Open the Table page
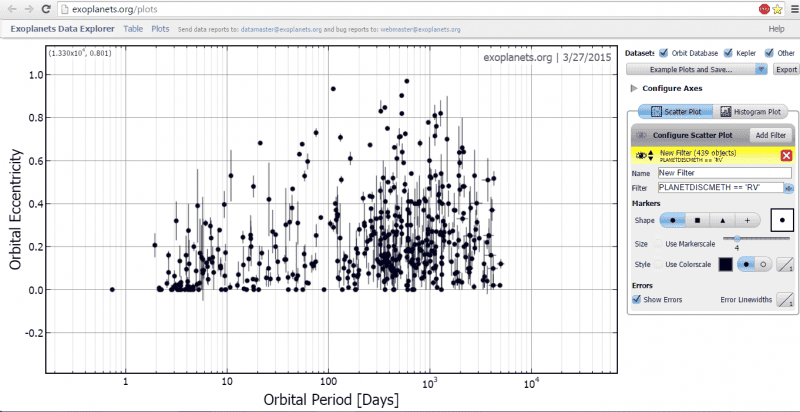800x412 pixels. pos(133,29)
